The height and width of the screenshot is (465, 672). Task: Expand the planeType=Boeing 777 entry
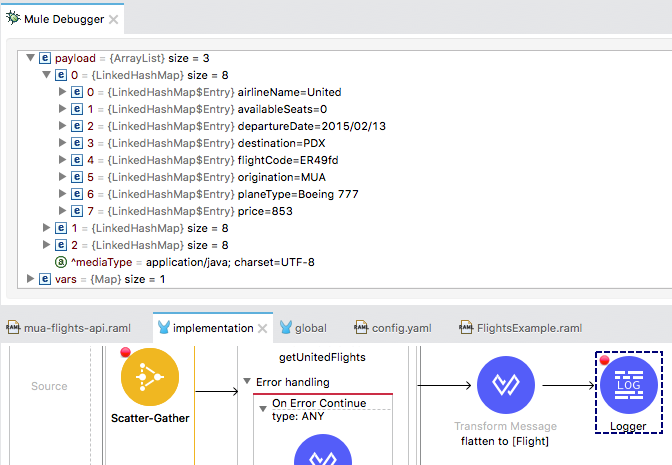pyautogui.click(x=62, y=193)
